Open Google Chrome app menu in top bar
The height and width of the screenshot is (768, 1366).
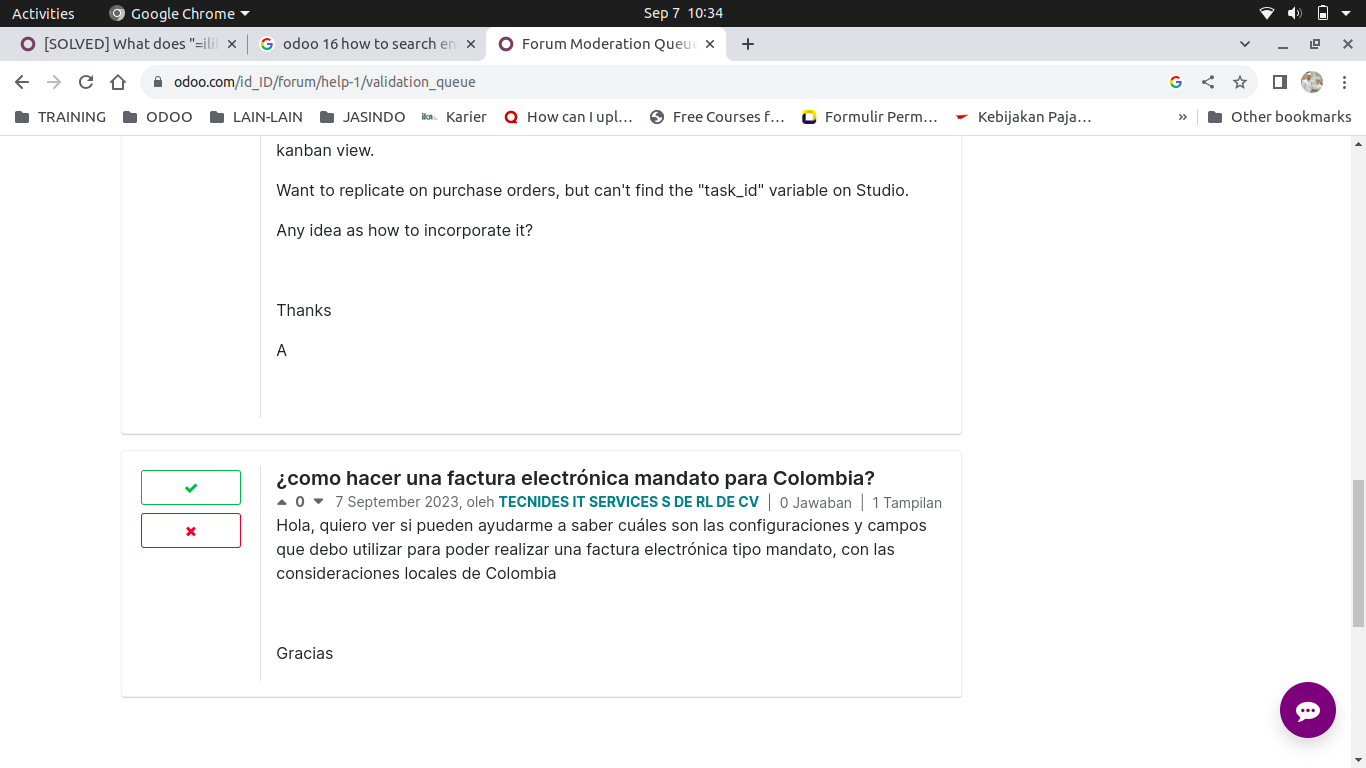[180, 13]
